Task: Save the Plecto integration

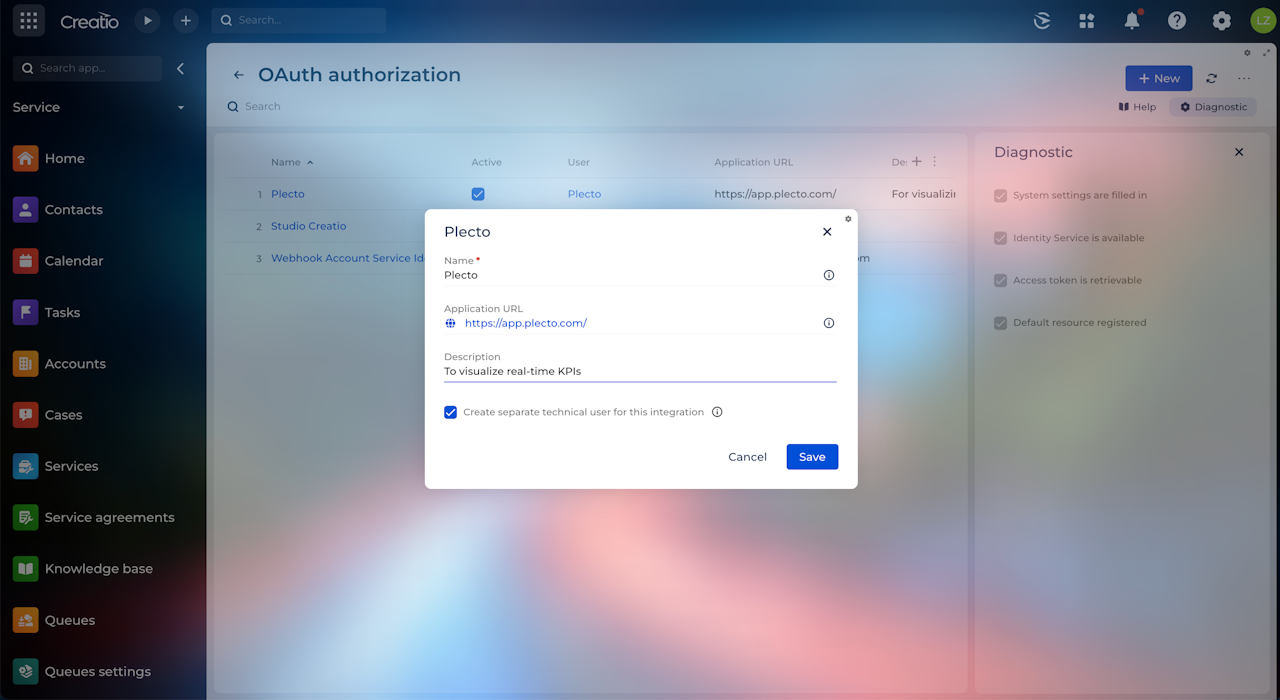Action: pyautogui.click(x=812, y=457)
